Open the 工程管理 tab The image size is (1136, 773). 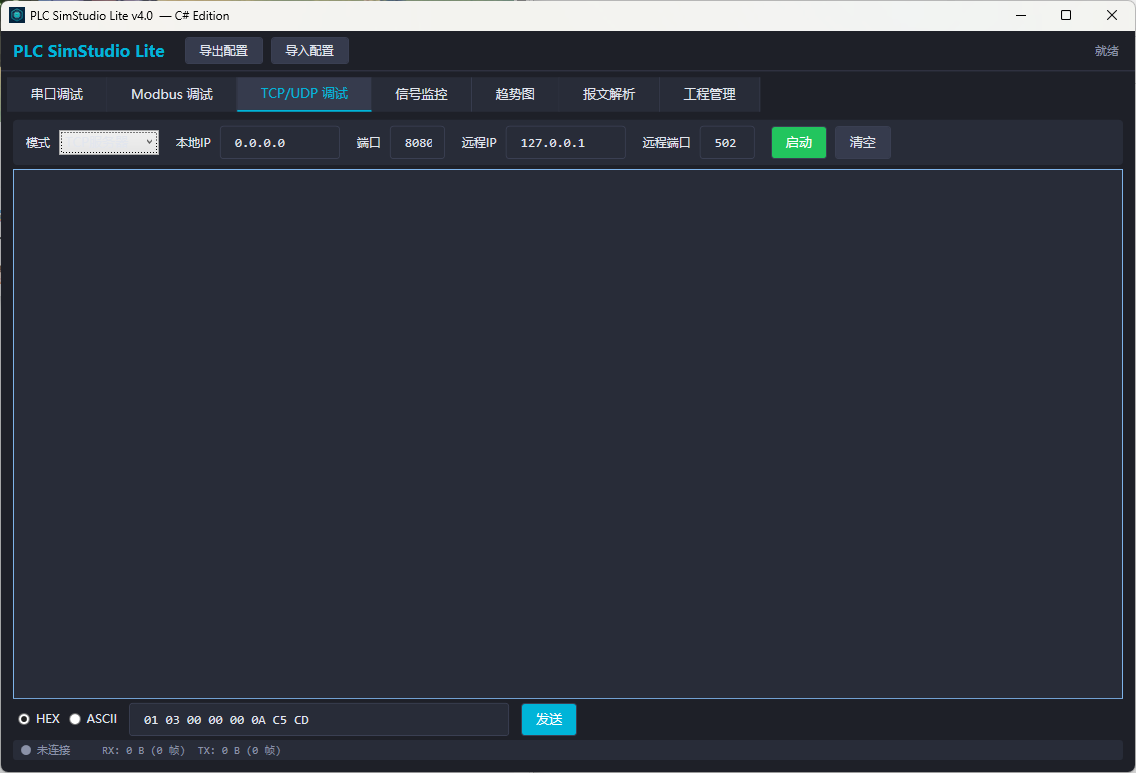tap(709, 94)
